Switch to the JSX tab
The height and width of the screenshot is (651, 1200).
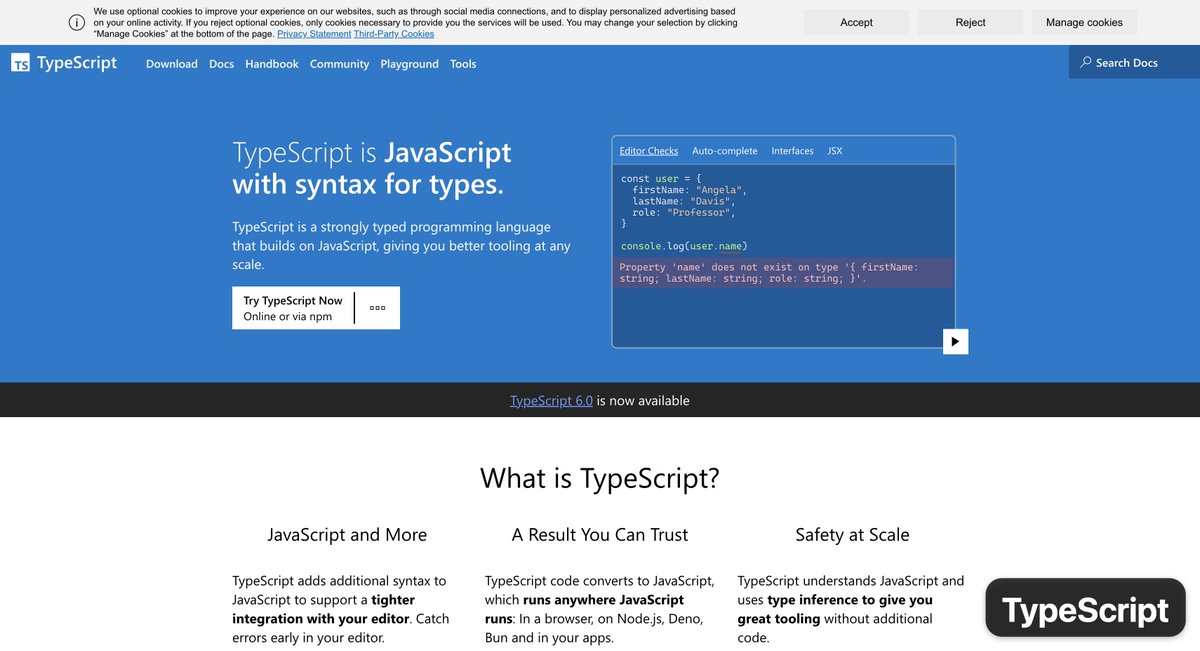pos(835,151)
